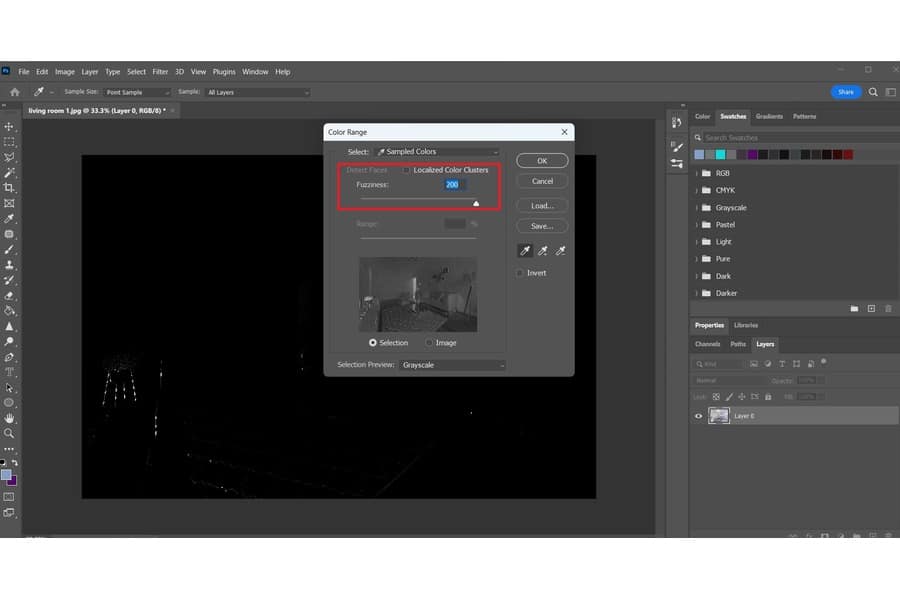The image size is (900, 600).
Task: Select the Lasso tool
Action: click(x=9, y=157)
